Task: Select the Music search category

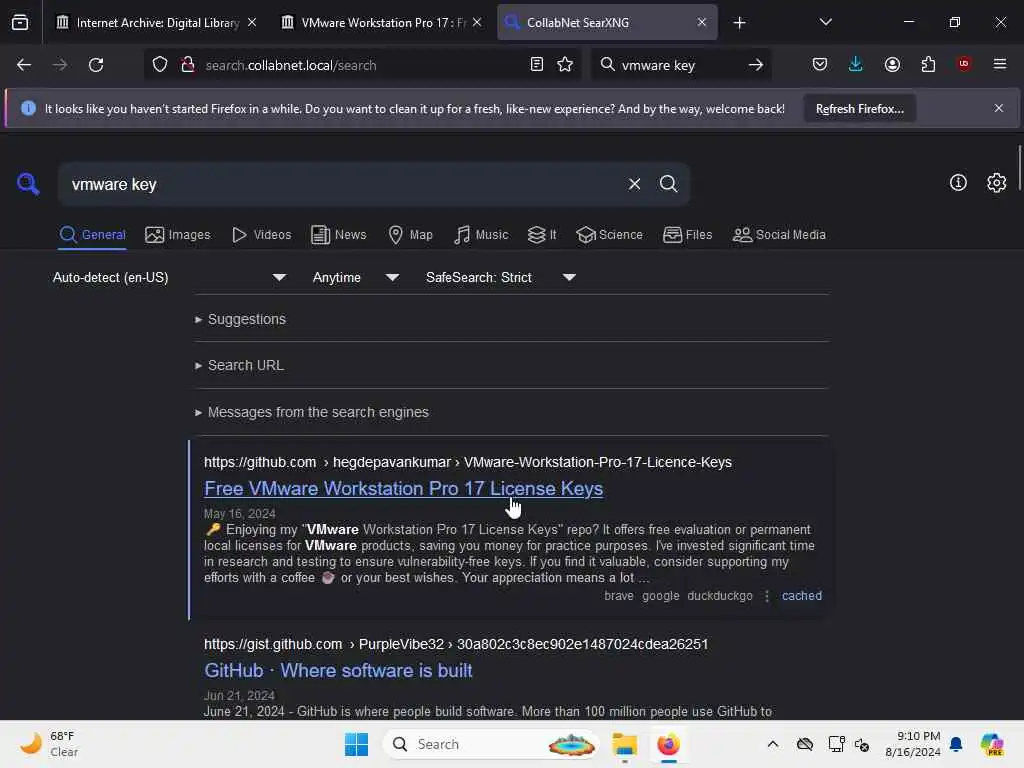Action: click(481, 234)
